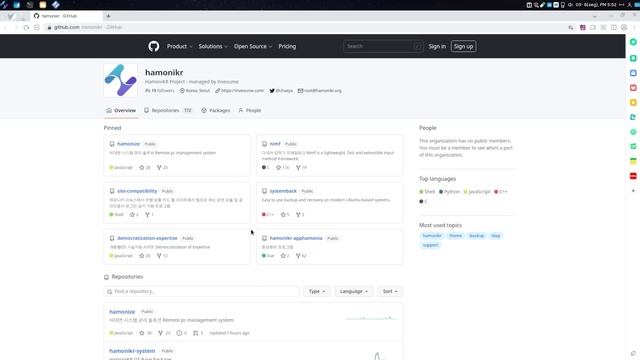Open hamonikr organization avatar
This screenshot has width=640, height=360.
(x=120, y=80)
